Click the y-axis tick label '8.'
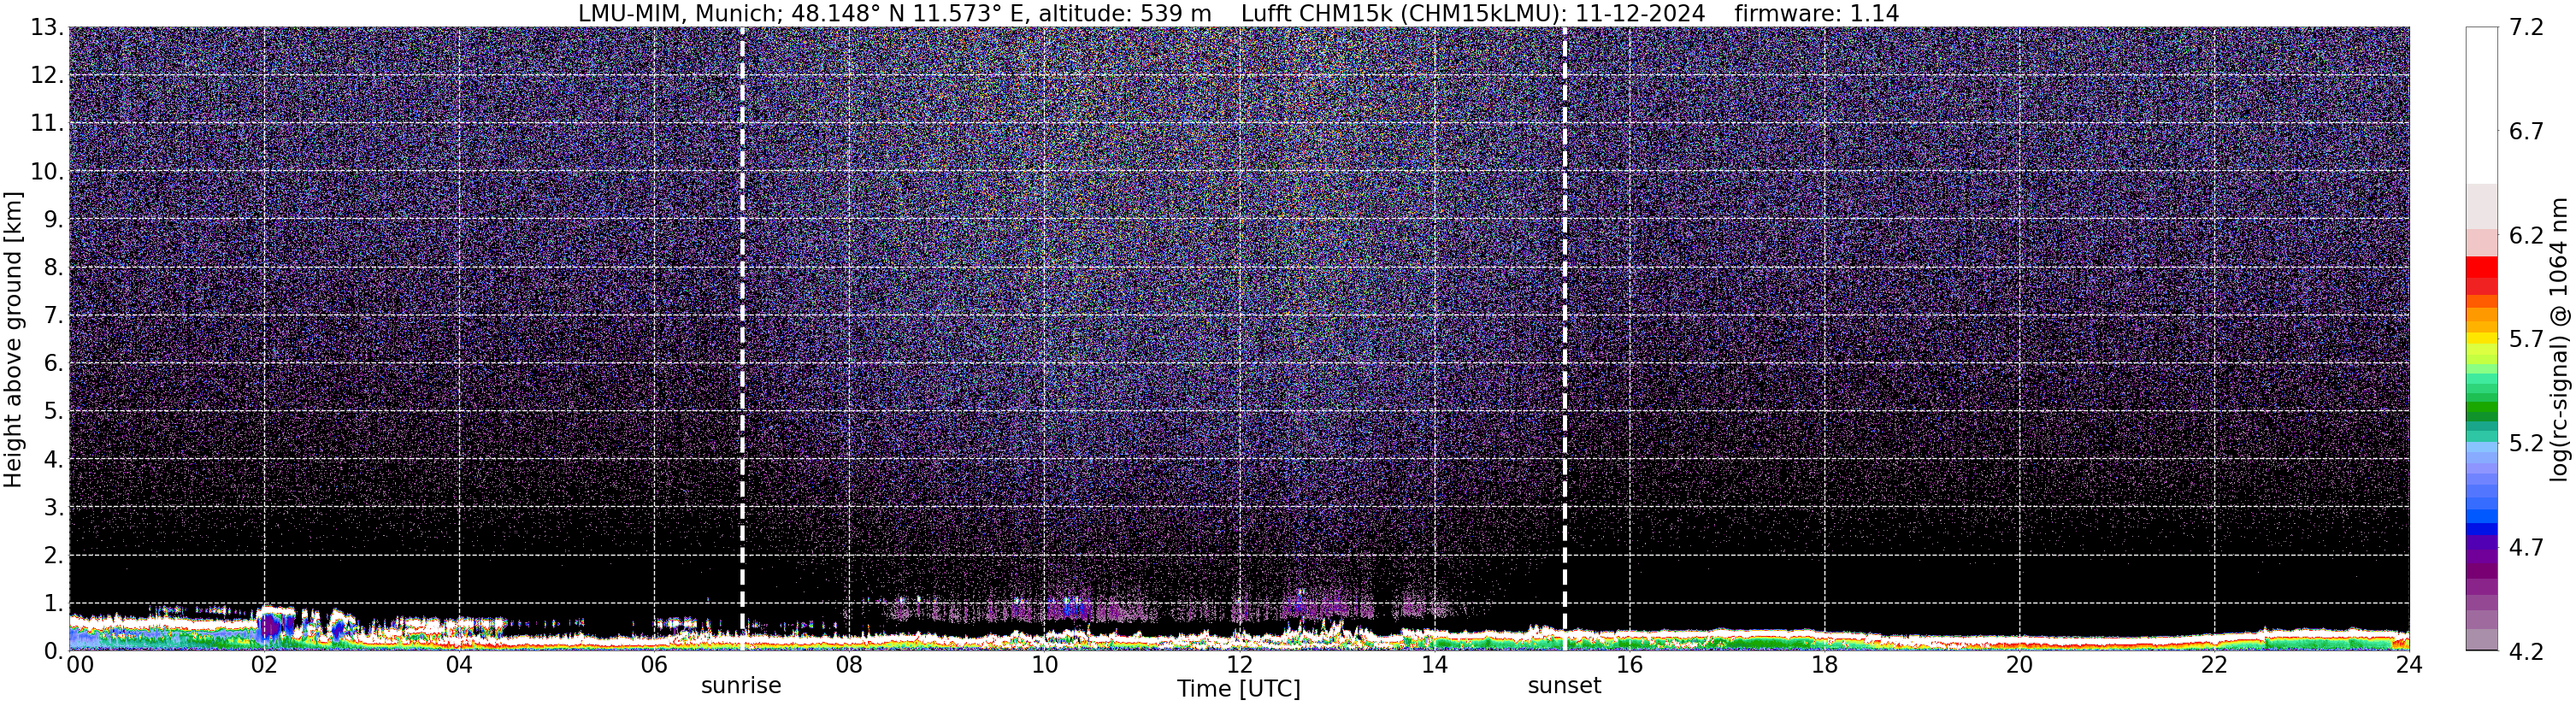 tap(54, 268)
